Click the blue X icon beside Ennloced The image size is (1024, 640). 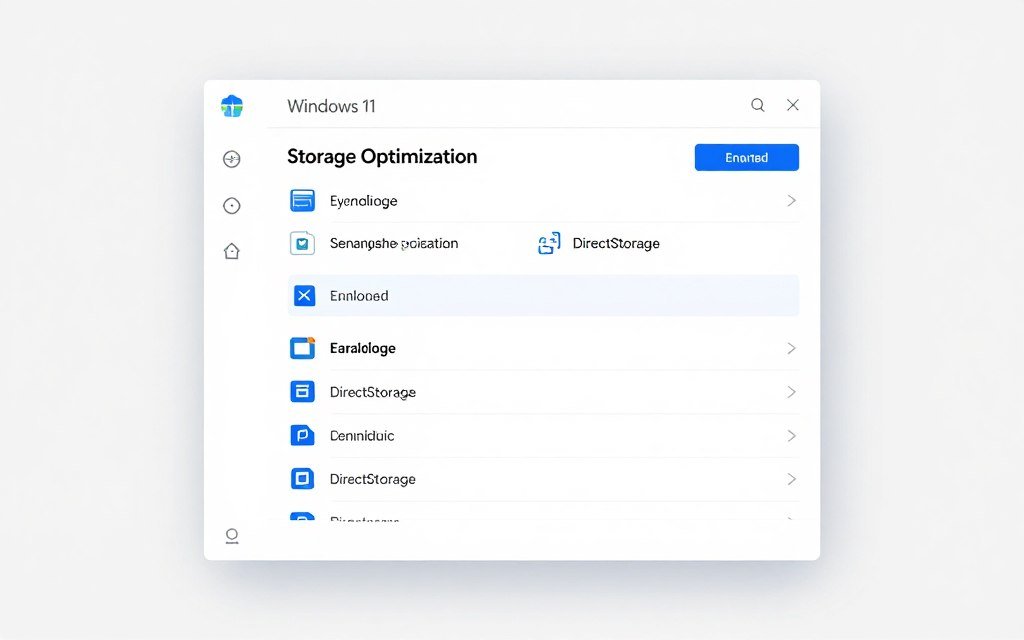[x=302, y=295]
